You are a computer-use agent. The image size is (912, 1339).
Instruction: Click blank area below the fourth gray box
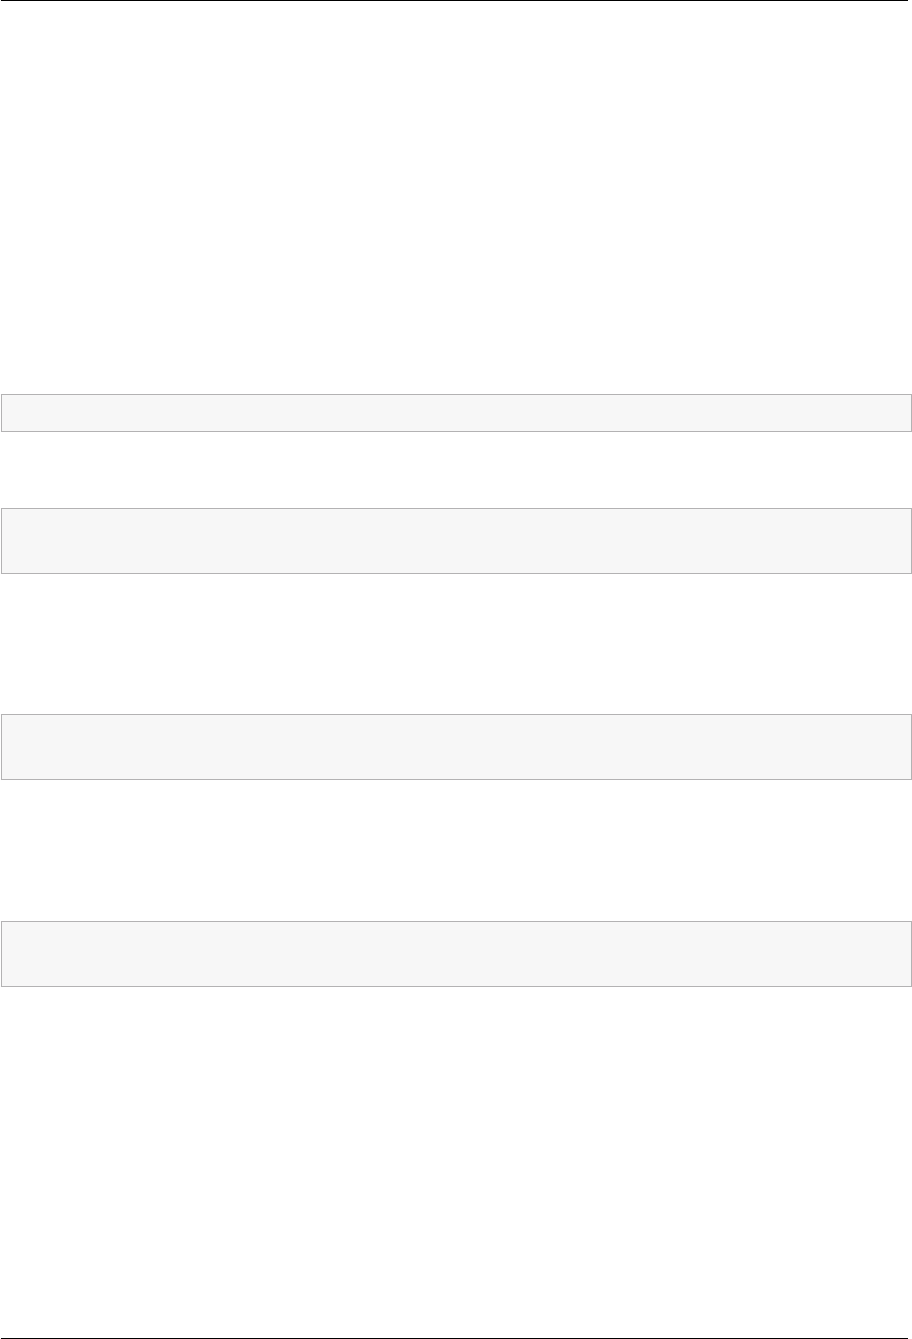(456, 1161)
